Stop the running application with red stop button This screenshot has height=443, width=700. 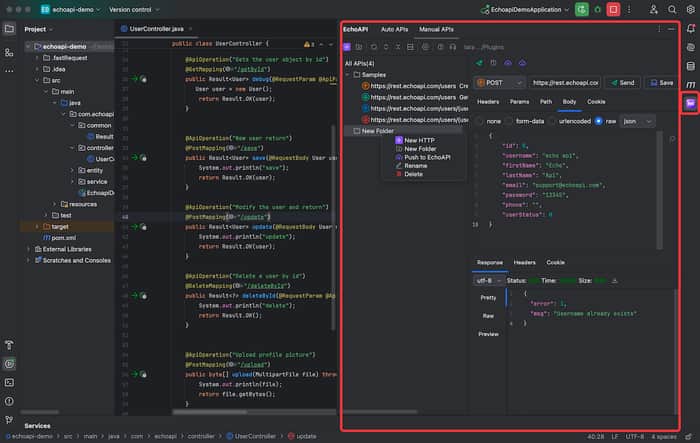[x=613, y=9]
